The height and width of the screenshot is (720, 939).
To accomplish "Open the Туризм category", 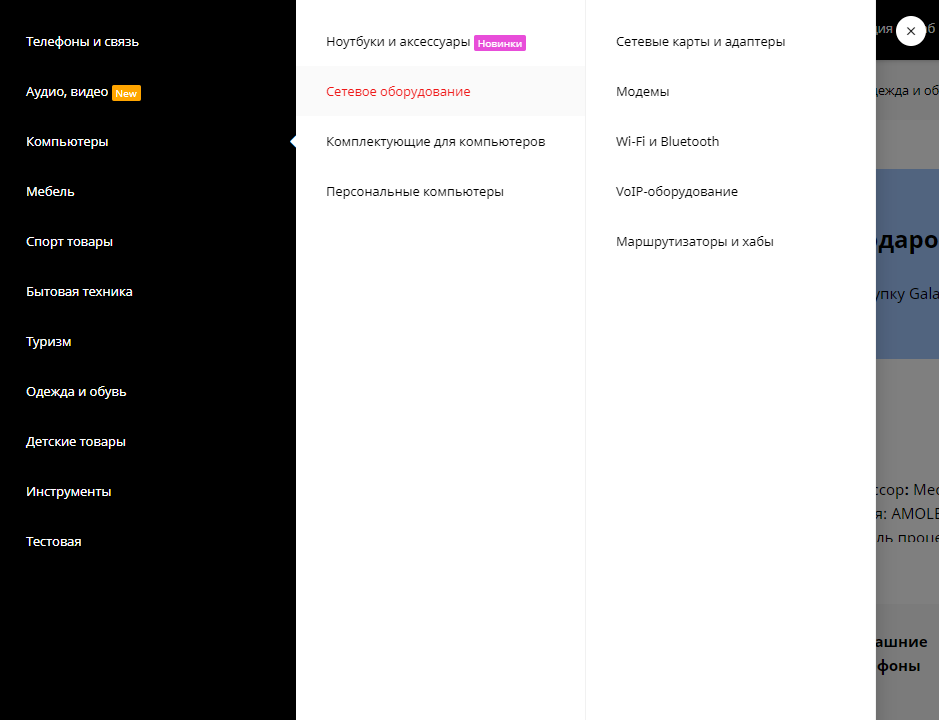I will tap(48, 342).
